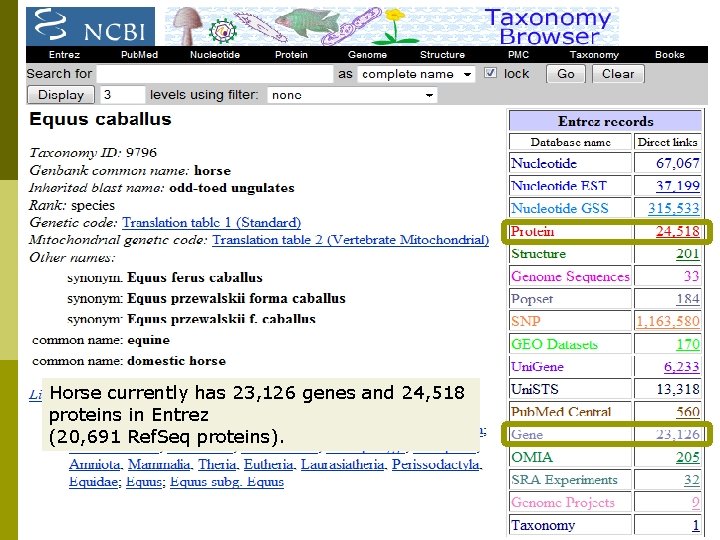The image size is (720, 540).
Task: Click the Nucleotide database link
Action: [544, 163]
